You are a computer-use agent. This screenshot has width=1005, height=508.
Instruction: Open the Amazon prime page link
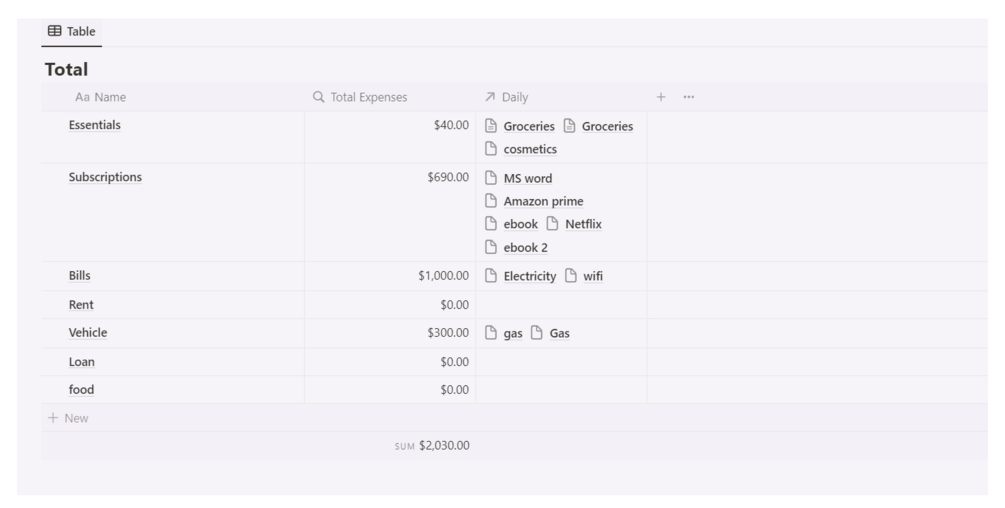click(x=543, y=202)
